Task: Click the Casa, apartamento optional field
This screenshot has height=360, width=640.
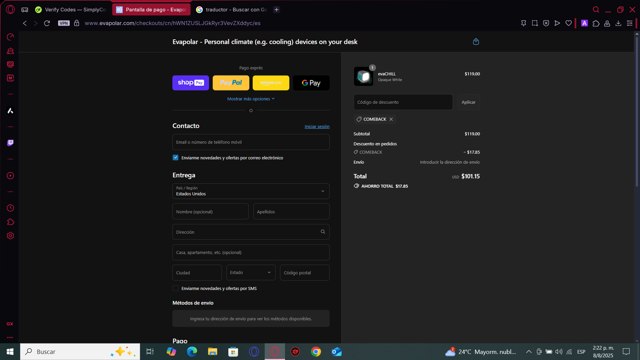Action: pos(251,252)
